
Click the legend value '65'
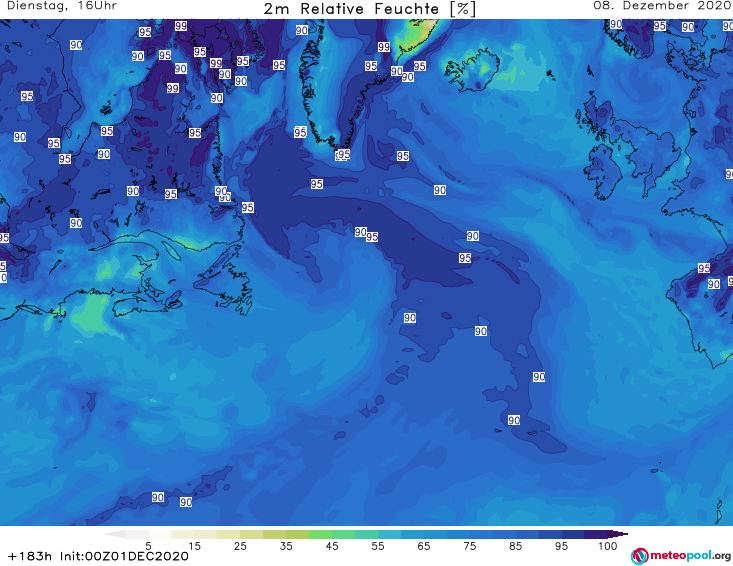424,546
